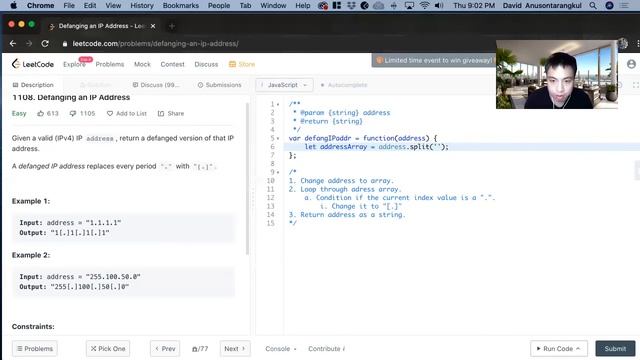Expand the Console panel
Viewport: 640px width, 360px height.
point(280,349)
